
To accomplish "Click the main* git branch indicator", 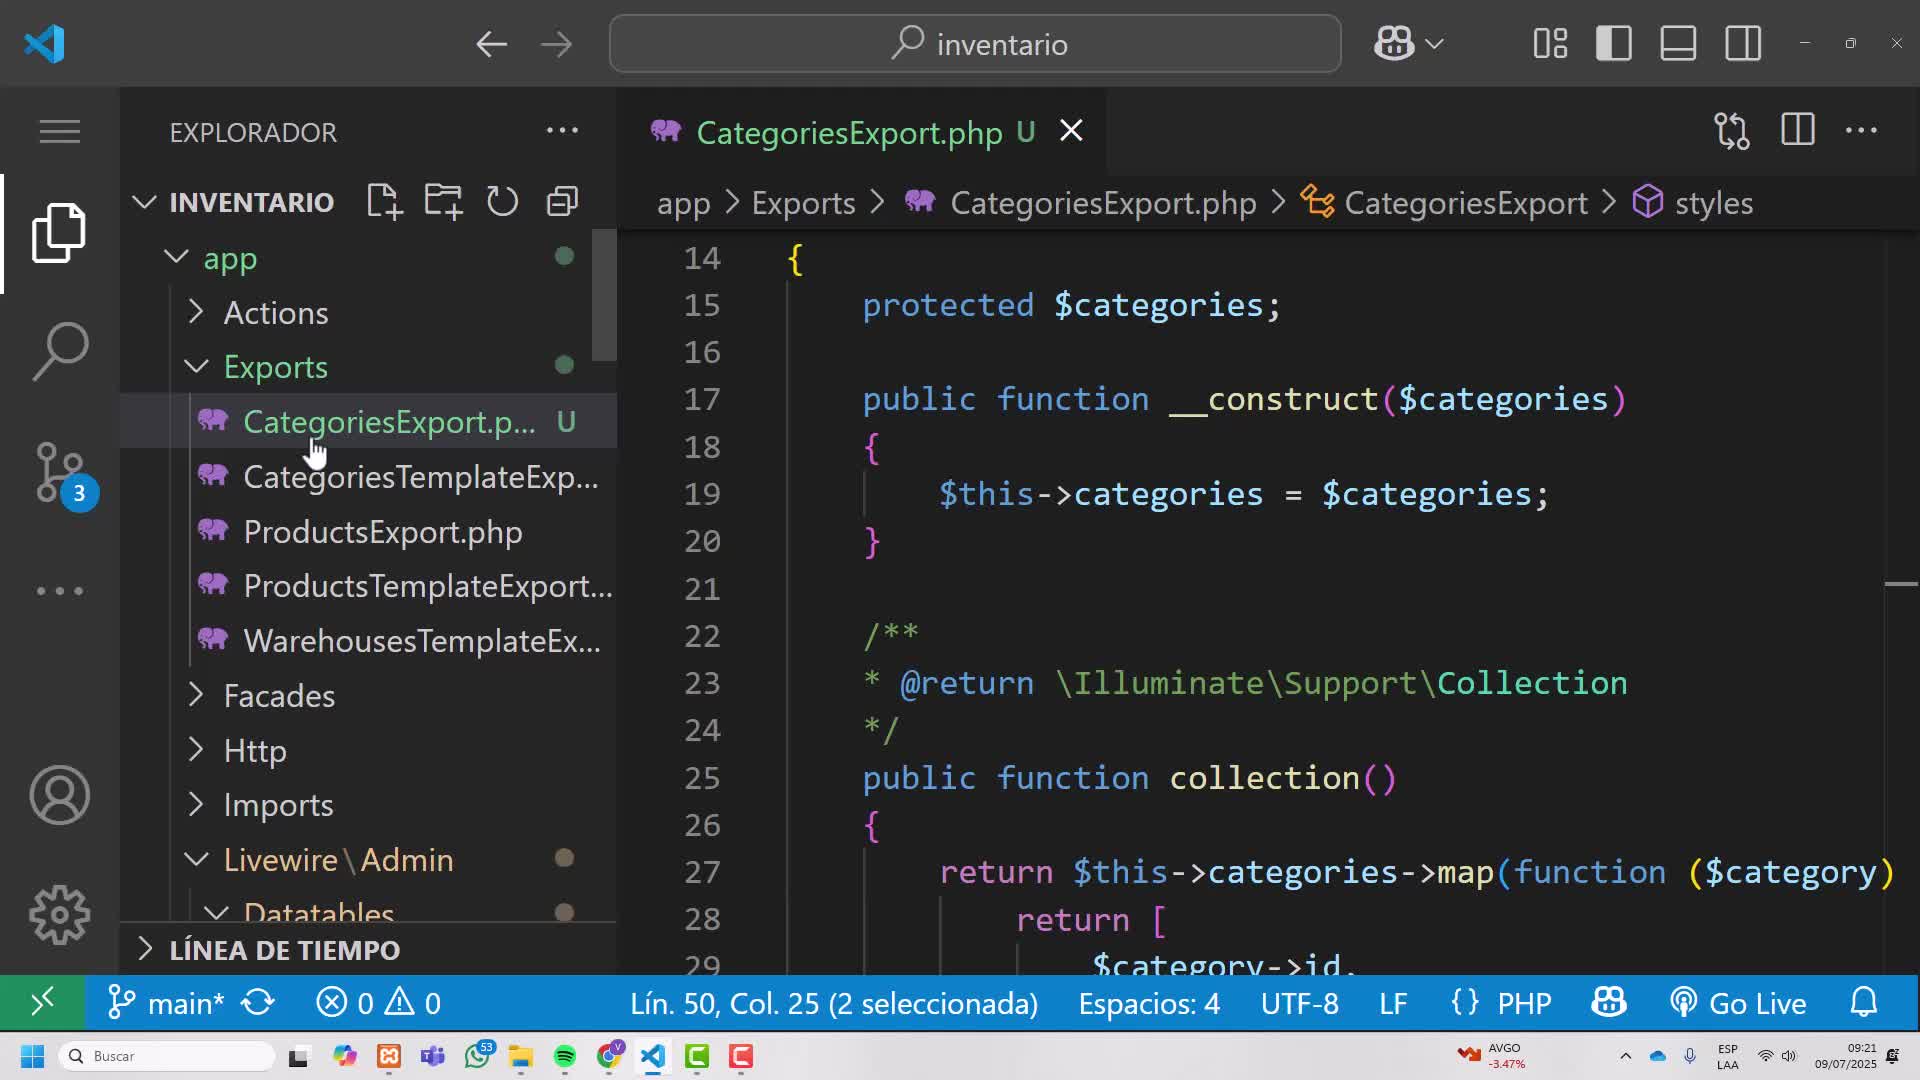I will pos(166,1002).
